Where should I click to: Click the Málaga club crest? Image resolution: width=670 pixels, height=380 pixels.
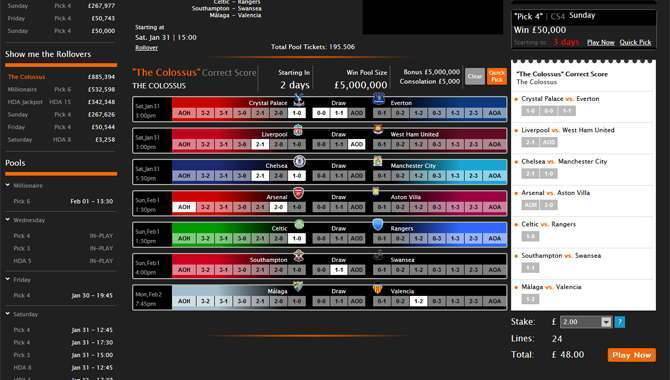point(298,286)
